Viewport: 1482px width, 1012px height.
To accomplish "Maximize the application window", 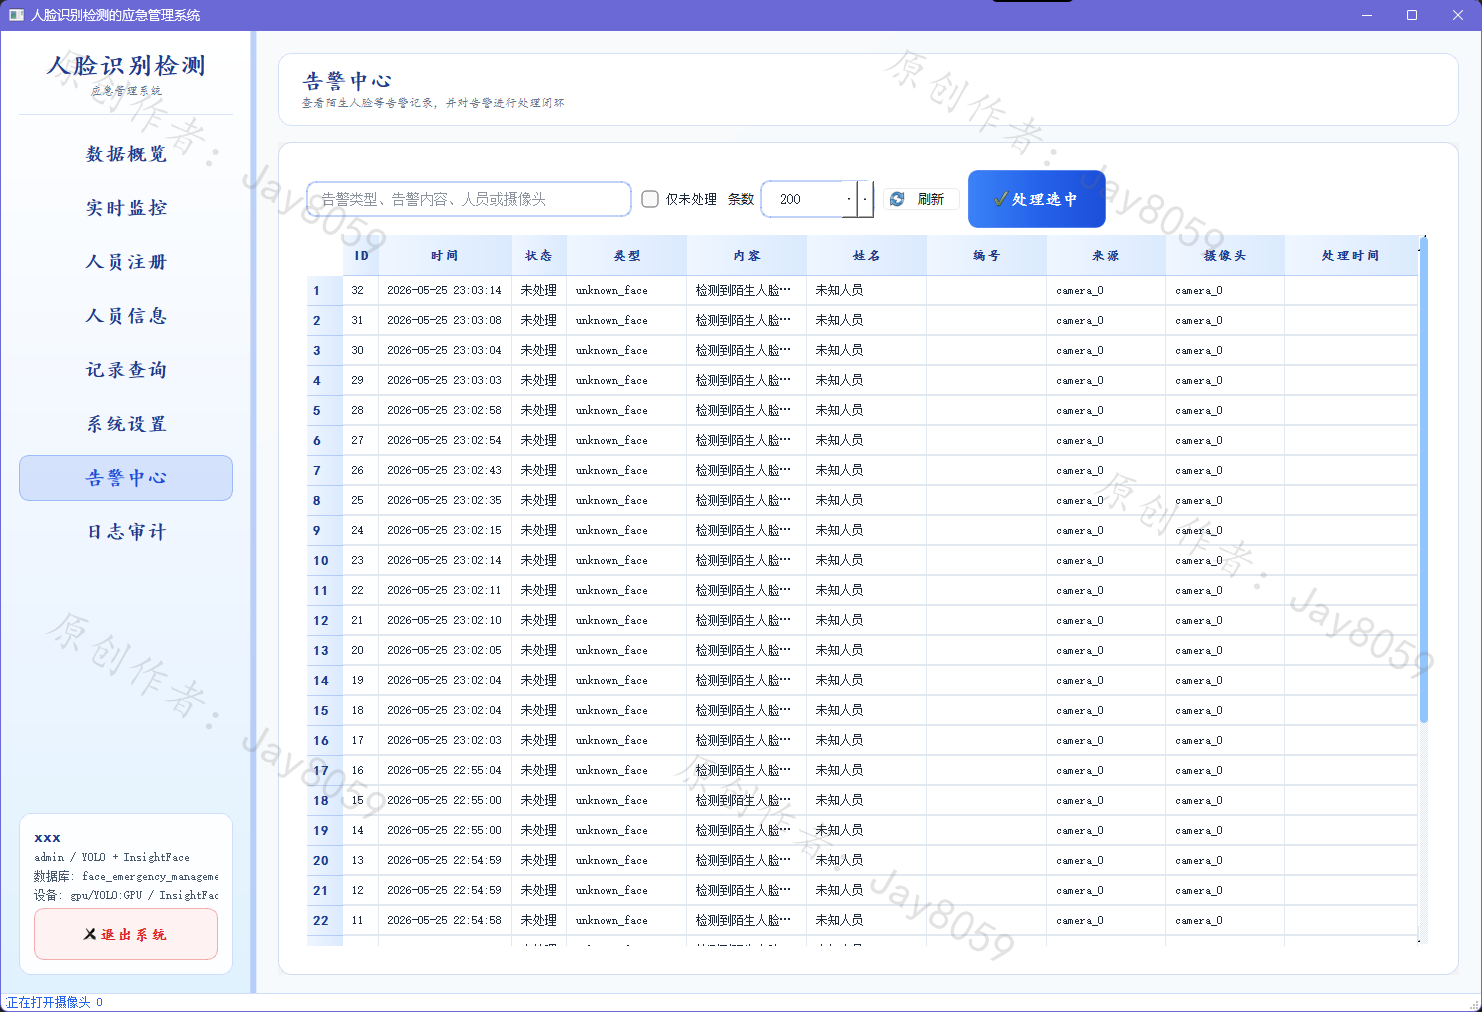I will (x=1412, y=15).
